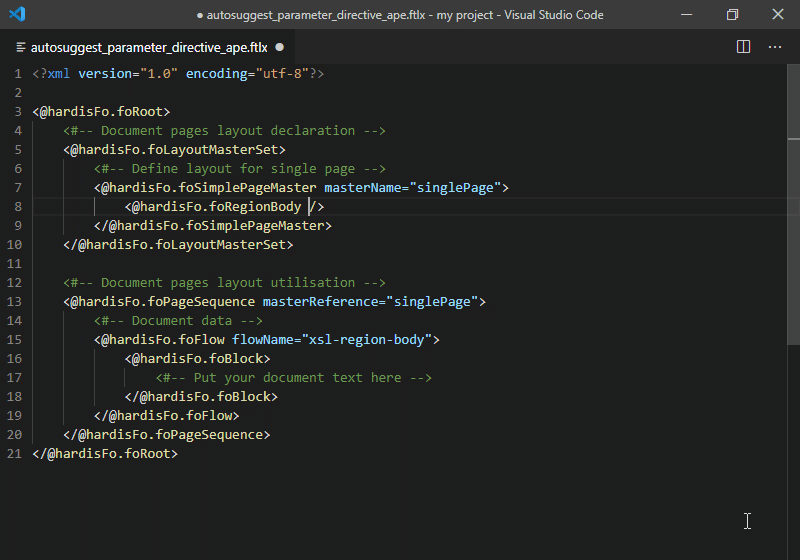The image size is (800, 560).
Task: Close the Visual Studio Code window
Action: [778, 14]
